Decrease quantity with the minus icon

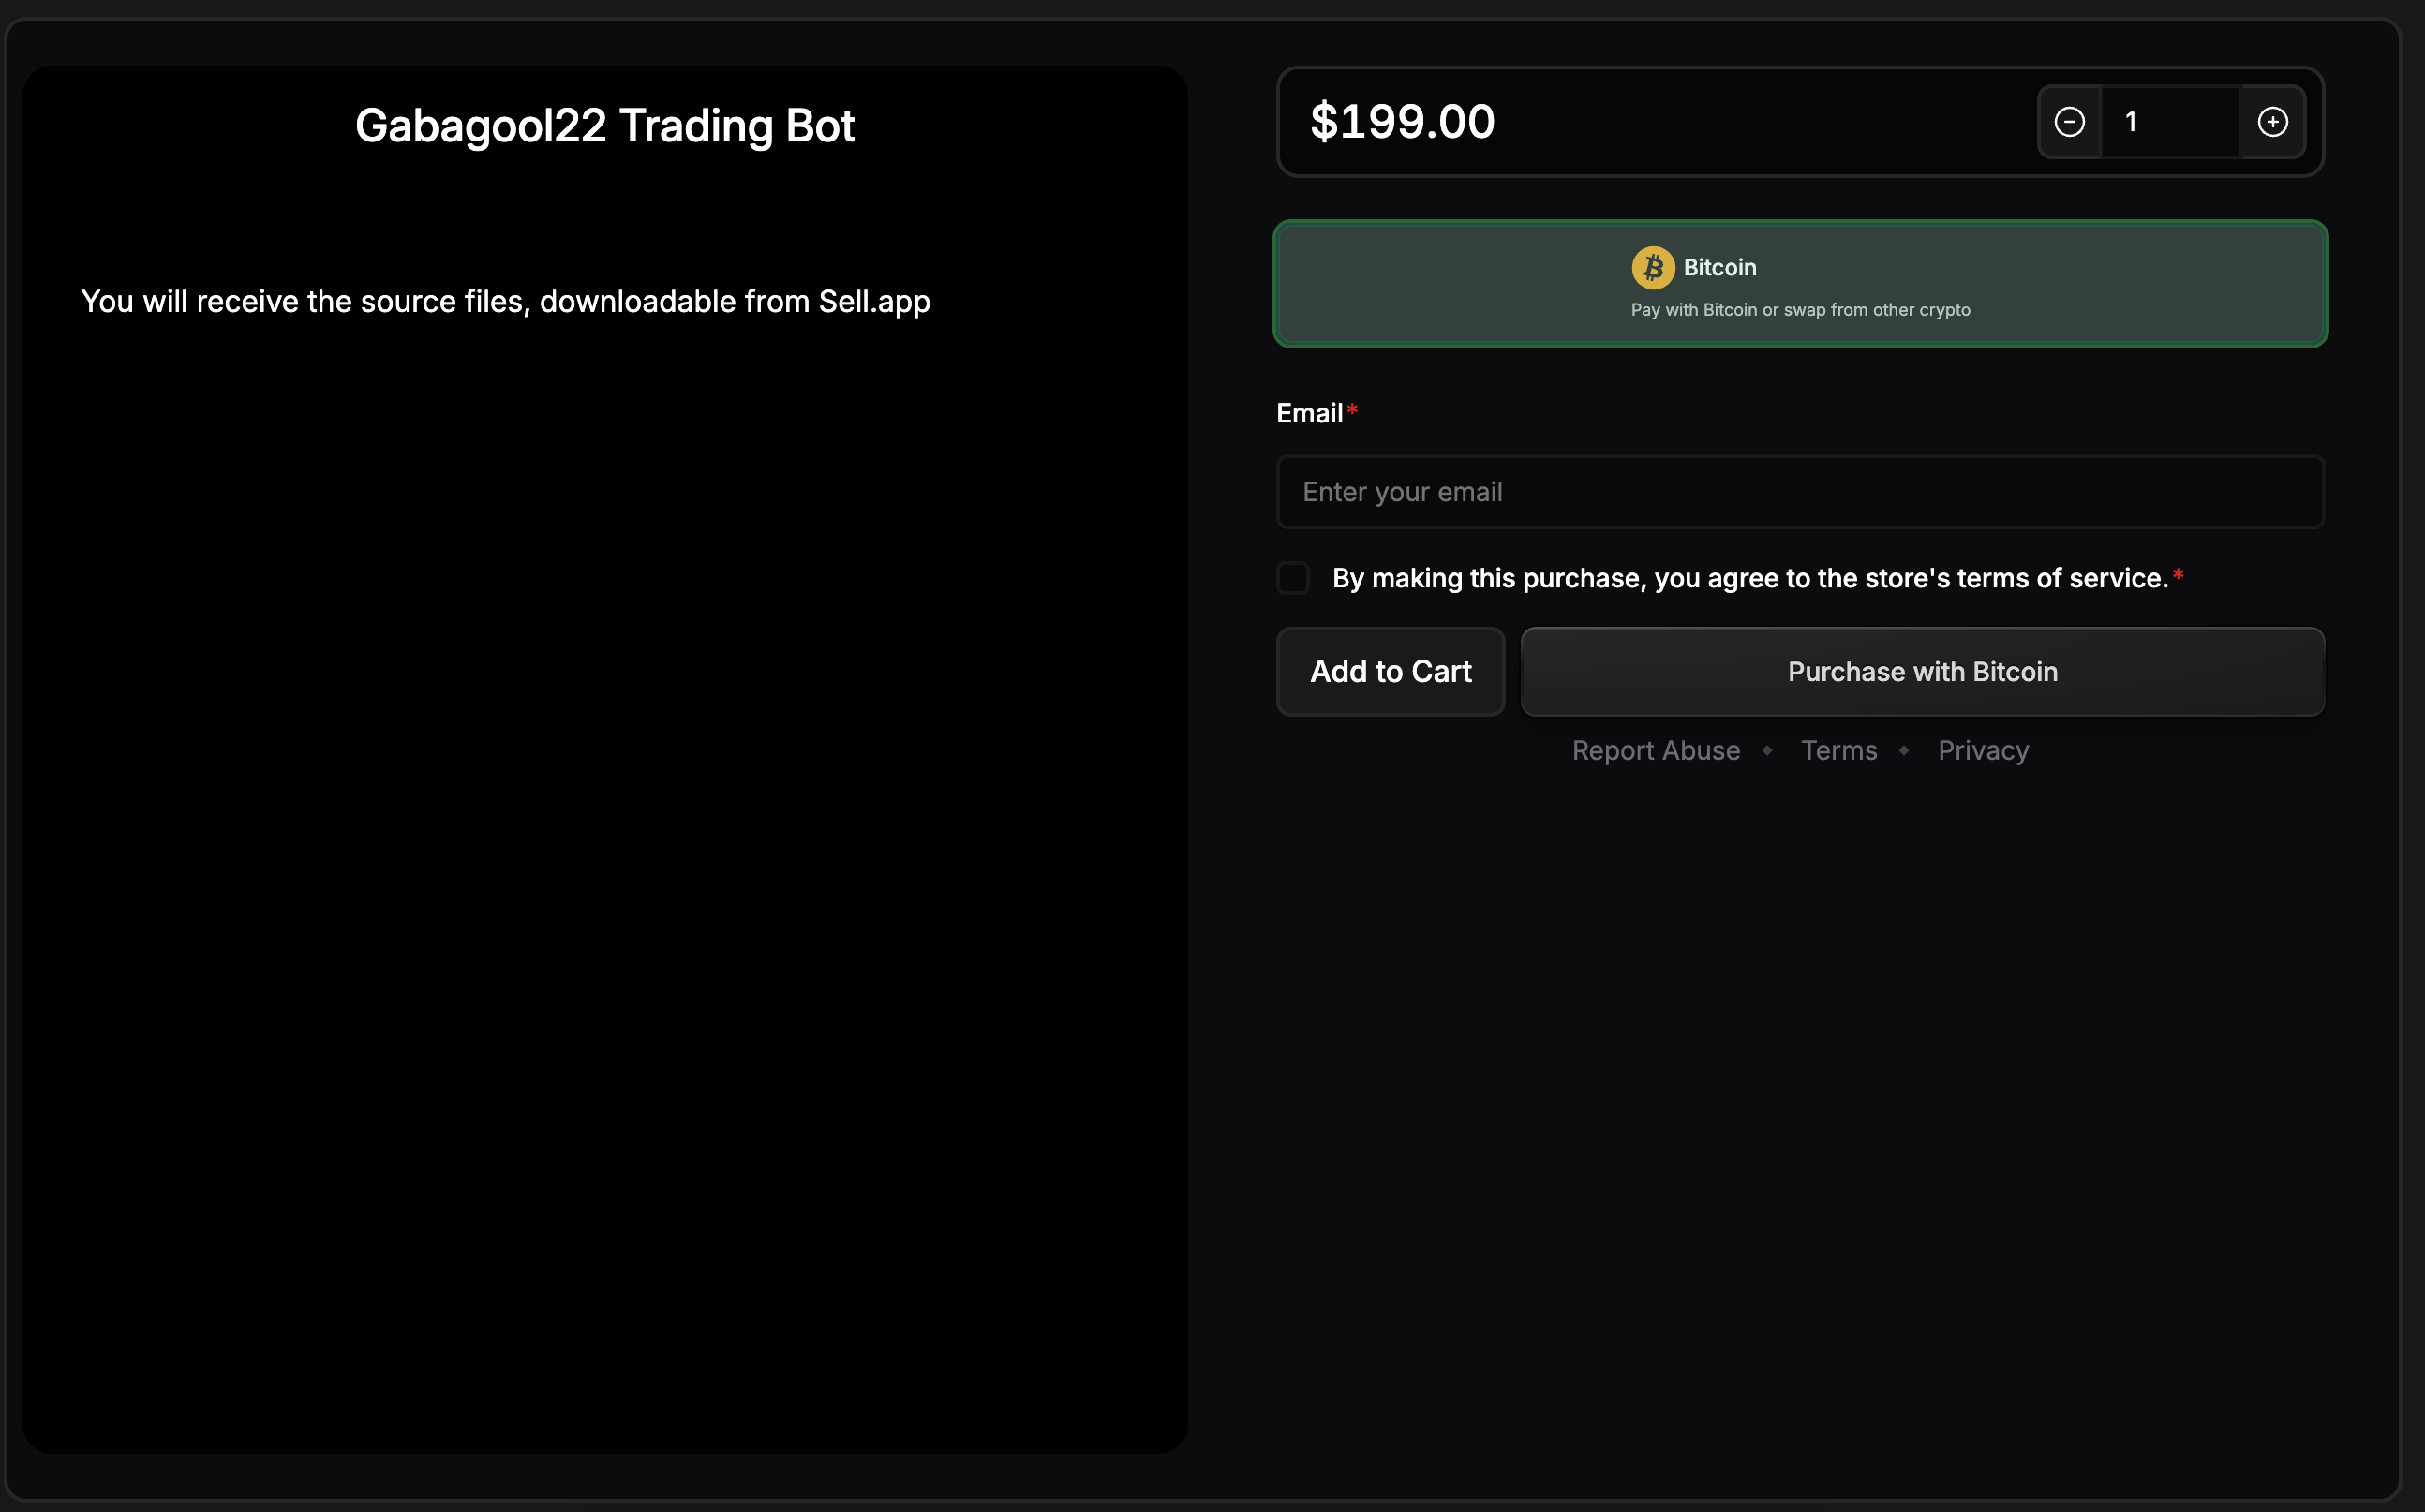pyautogui.click(x=2069, y=122)
